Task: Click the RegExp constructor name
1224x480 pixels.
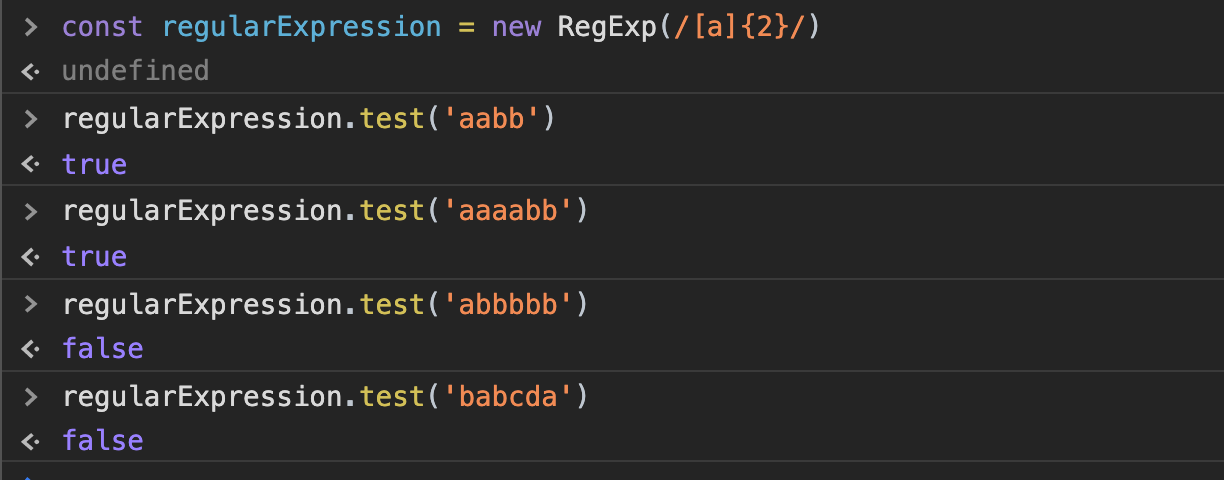Action: tap(607, 27)
